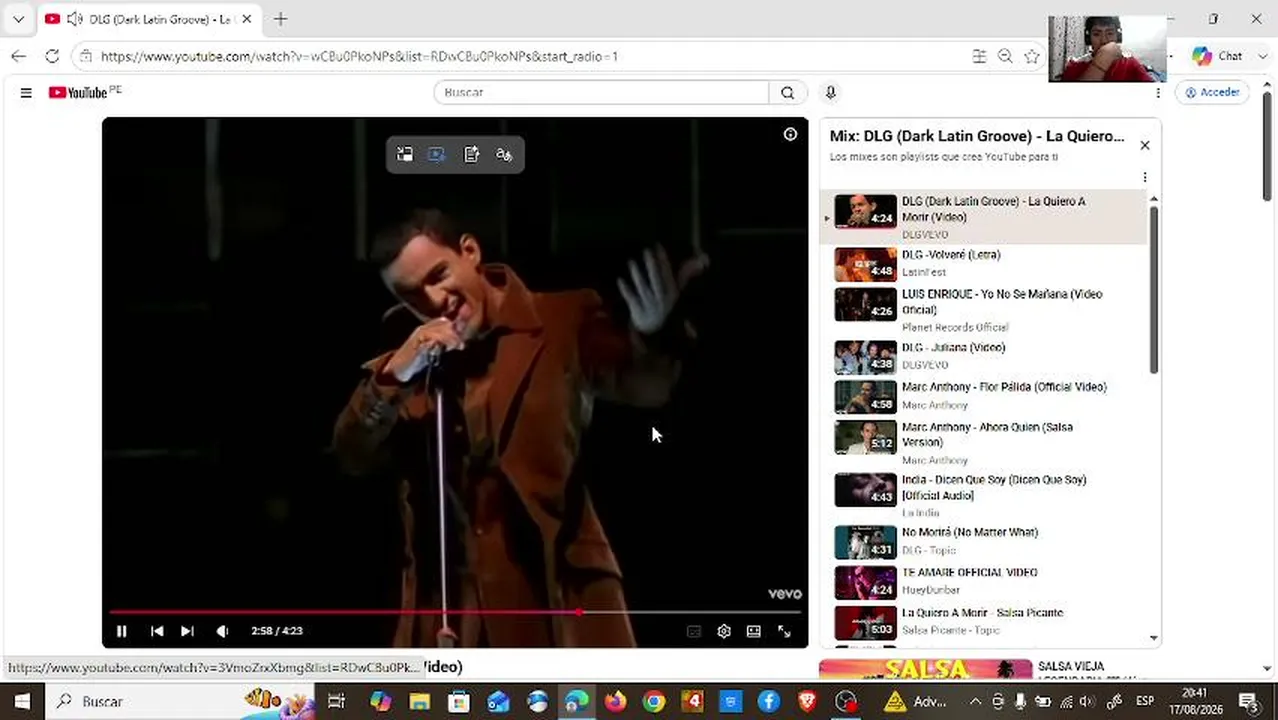Open a new browser tab
1278x720 pixels.
pyautogui.click(x=281, y=19)
